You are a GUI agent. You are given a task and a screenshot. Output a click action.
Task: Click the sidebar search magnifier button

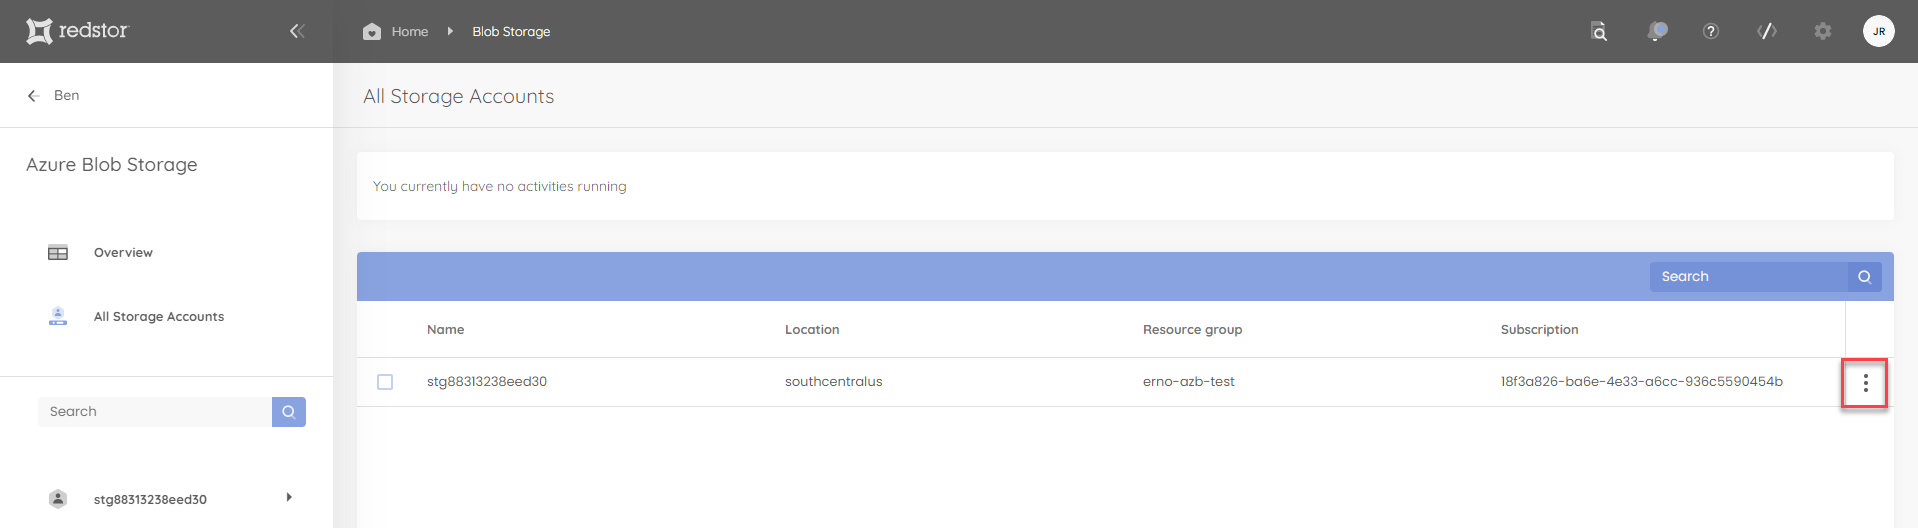tap(289, 412)
